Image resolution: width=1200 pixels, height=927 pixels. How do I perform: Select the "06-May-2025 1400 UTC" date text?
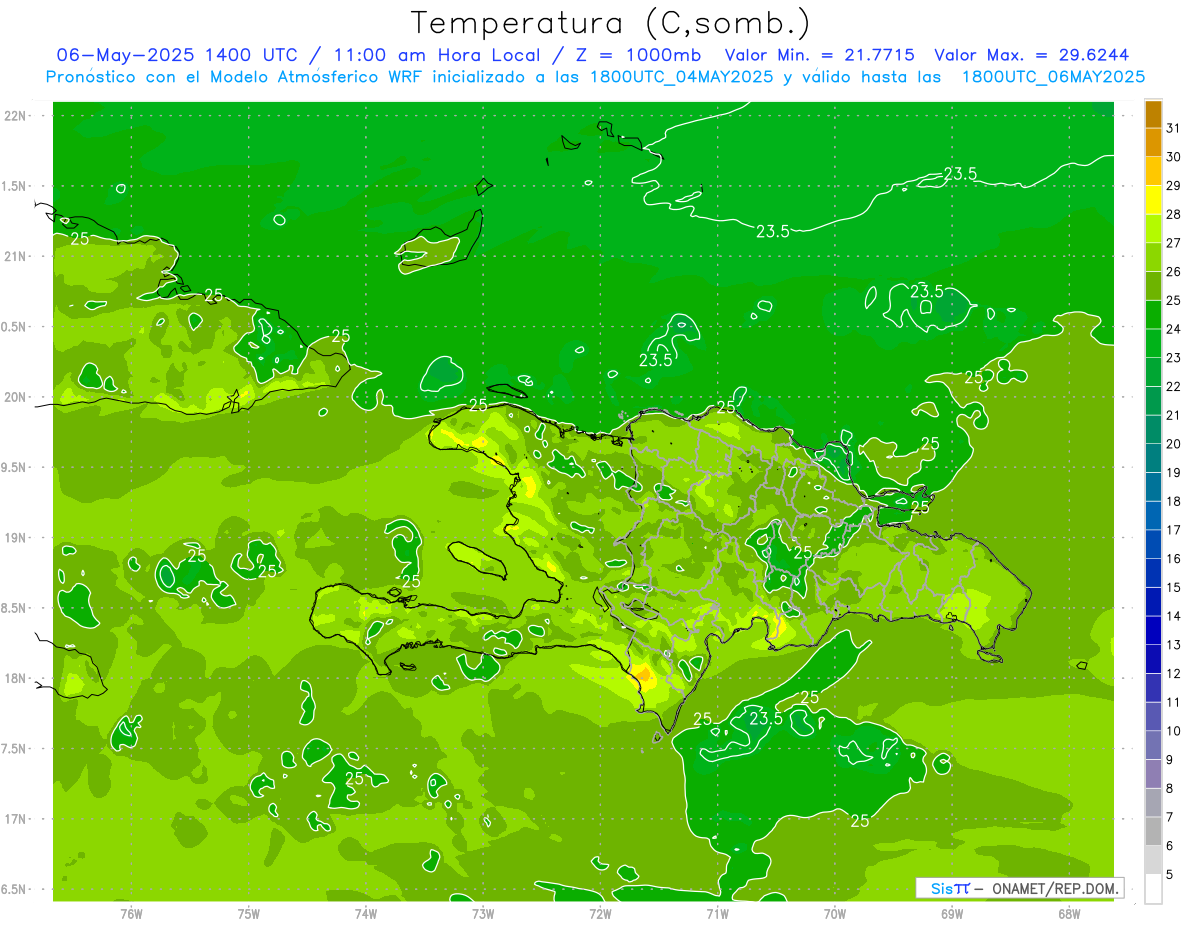pos(177,55)
